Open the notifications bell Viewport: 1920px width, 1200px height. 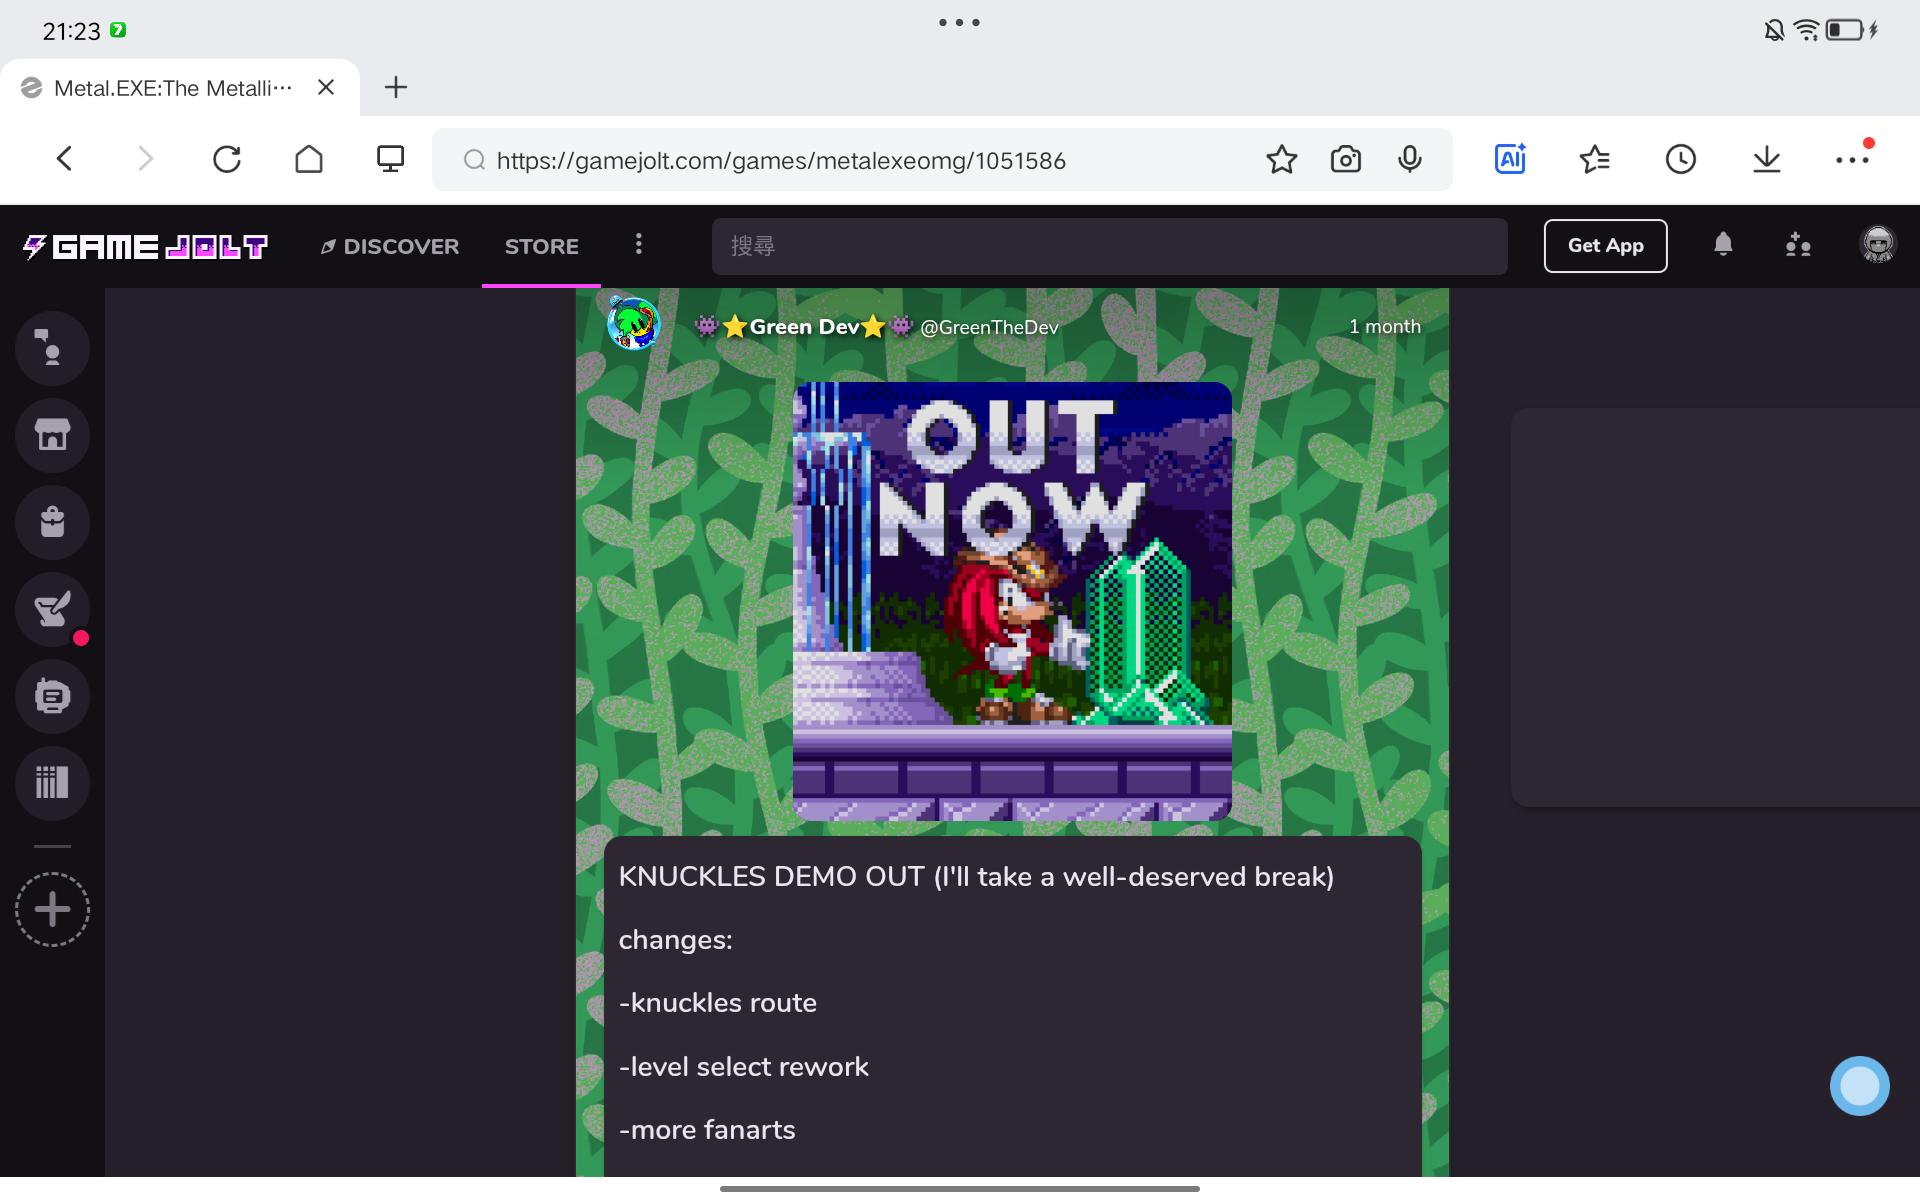point(1723,245)
